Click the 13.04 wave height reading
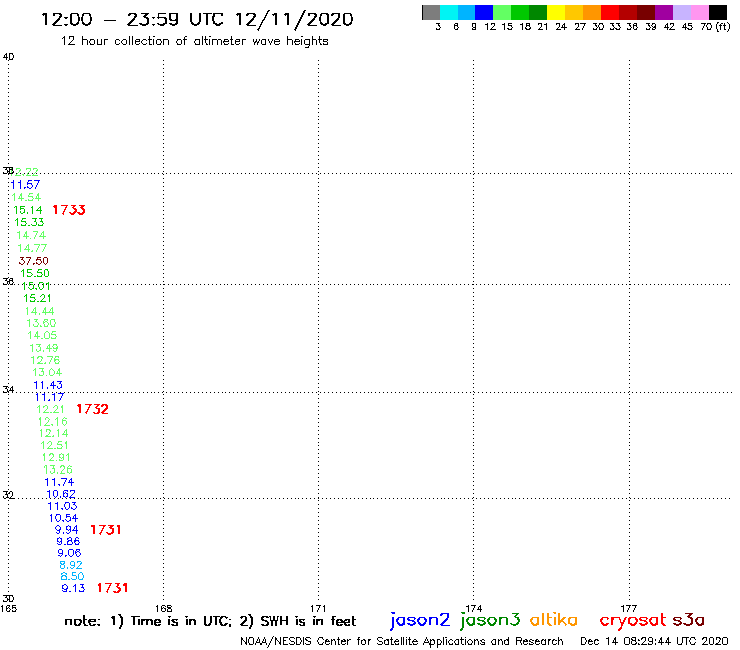The image size is (740, 650). point(47,372)
